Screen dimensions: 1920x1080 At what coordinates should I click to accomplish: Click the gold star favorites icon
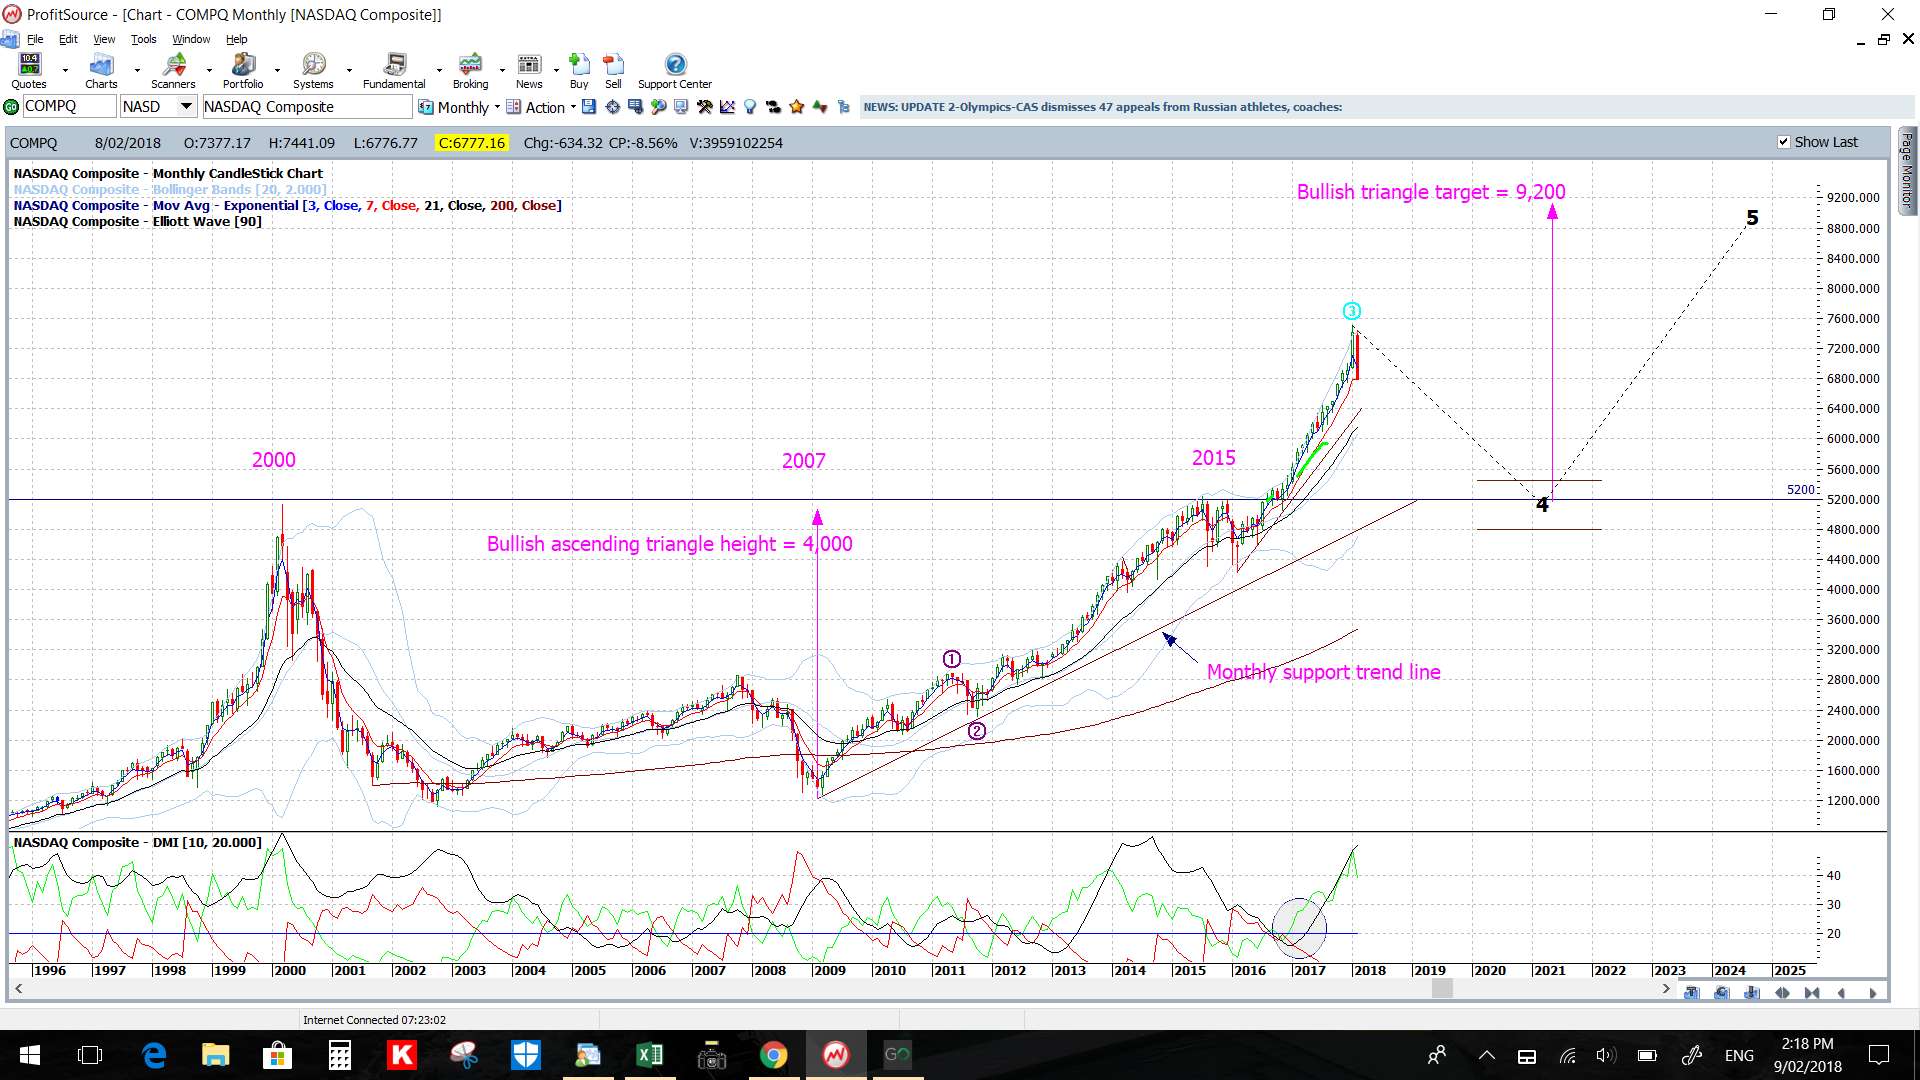click(797, 107)
